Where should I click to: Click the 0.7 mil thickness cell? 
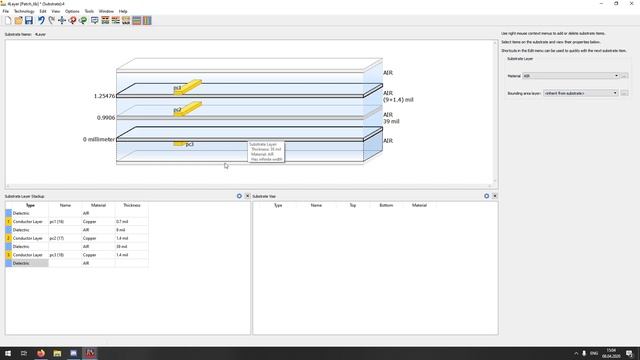[x=131, y=222]
